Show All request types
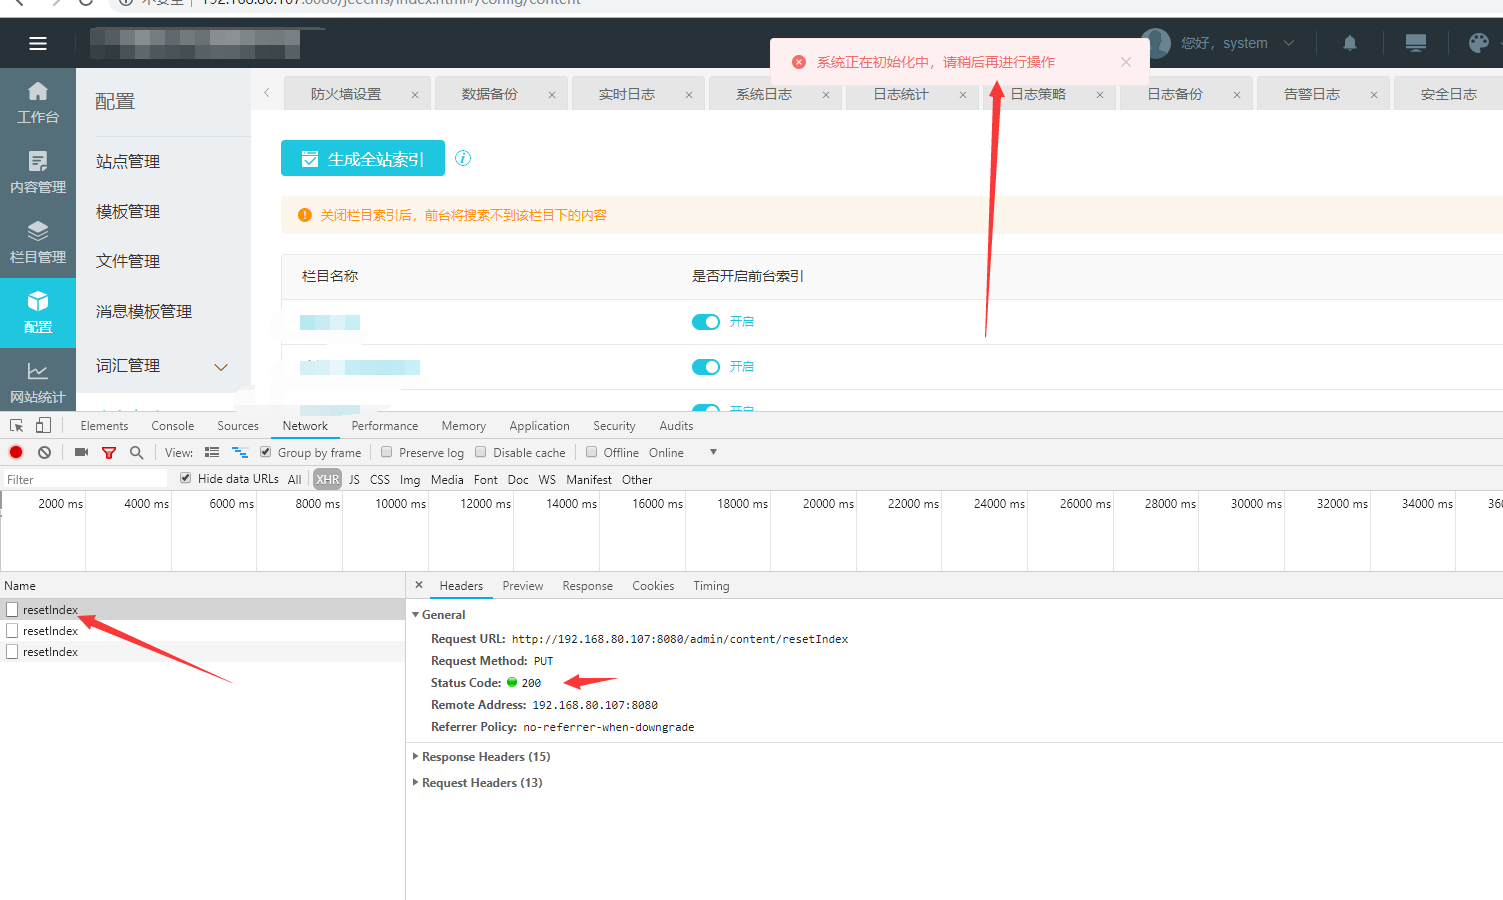 295,480
